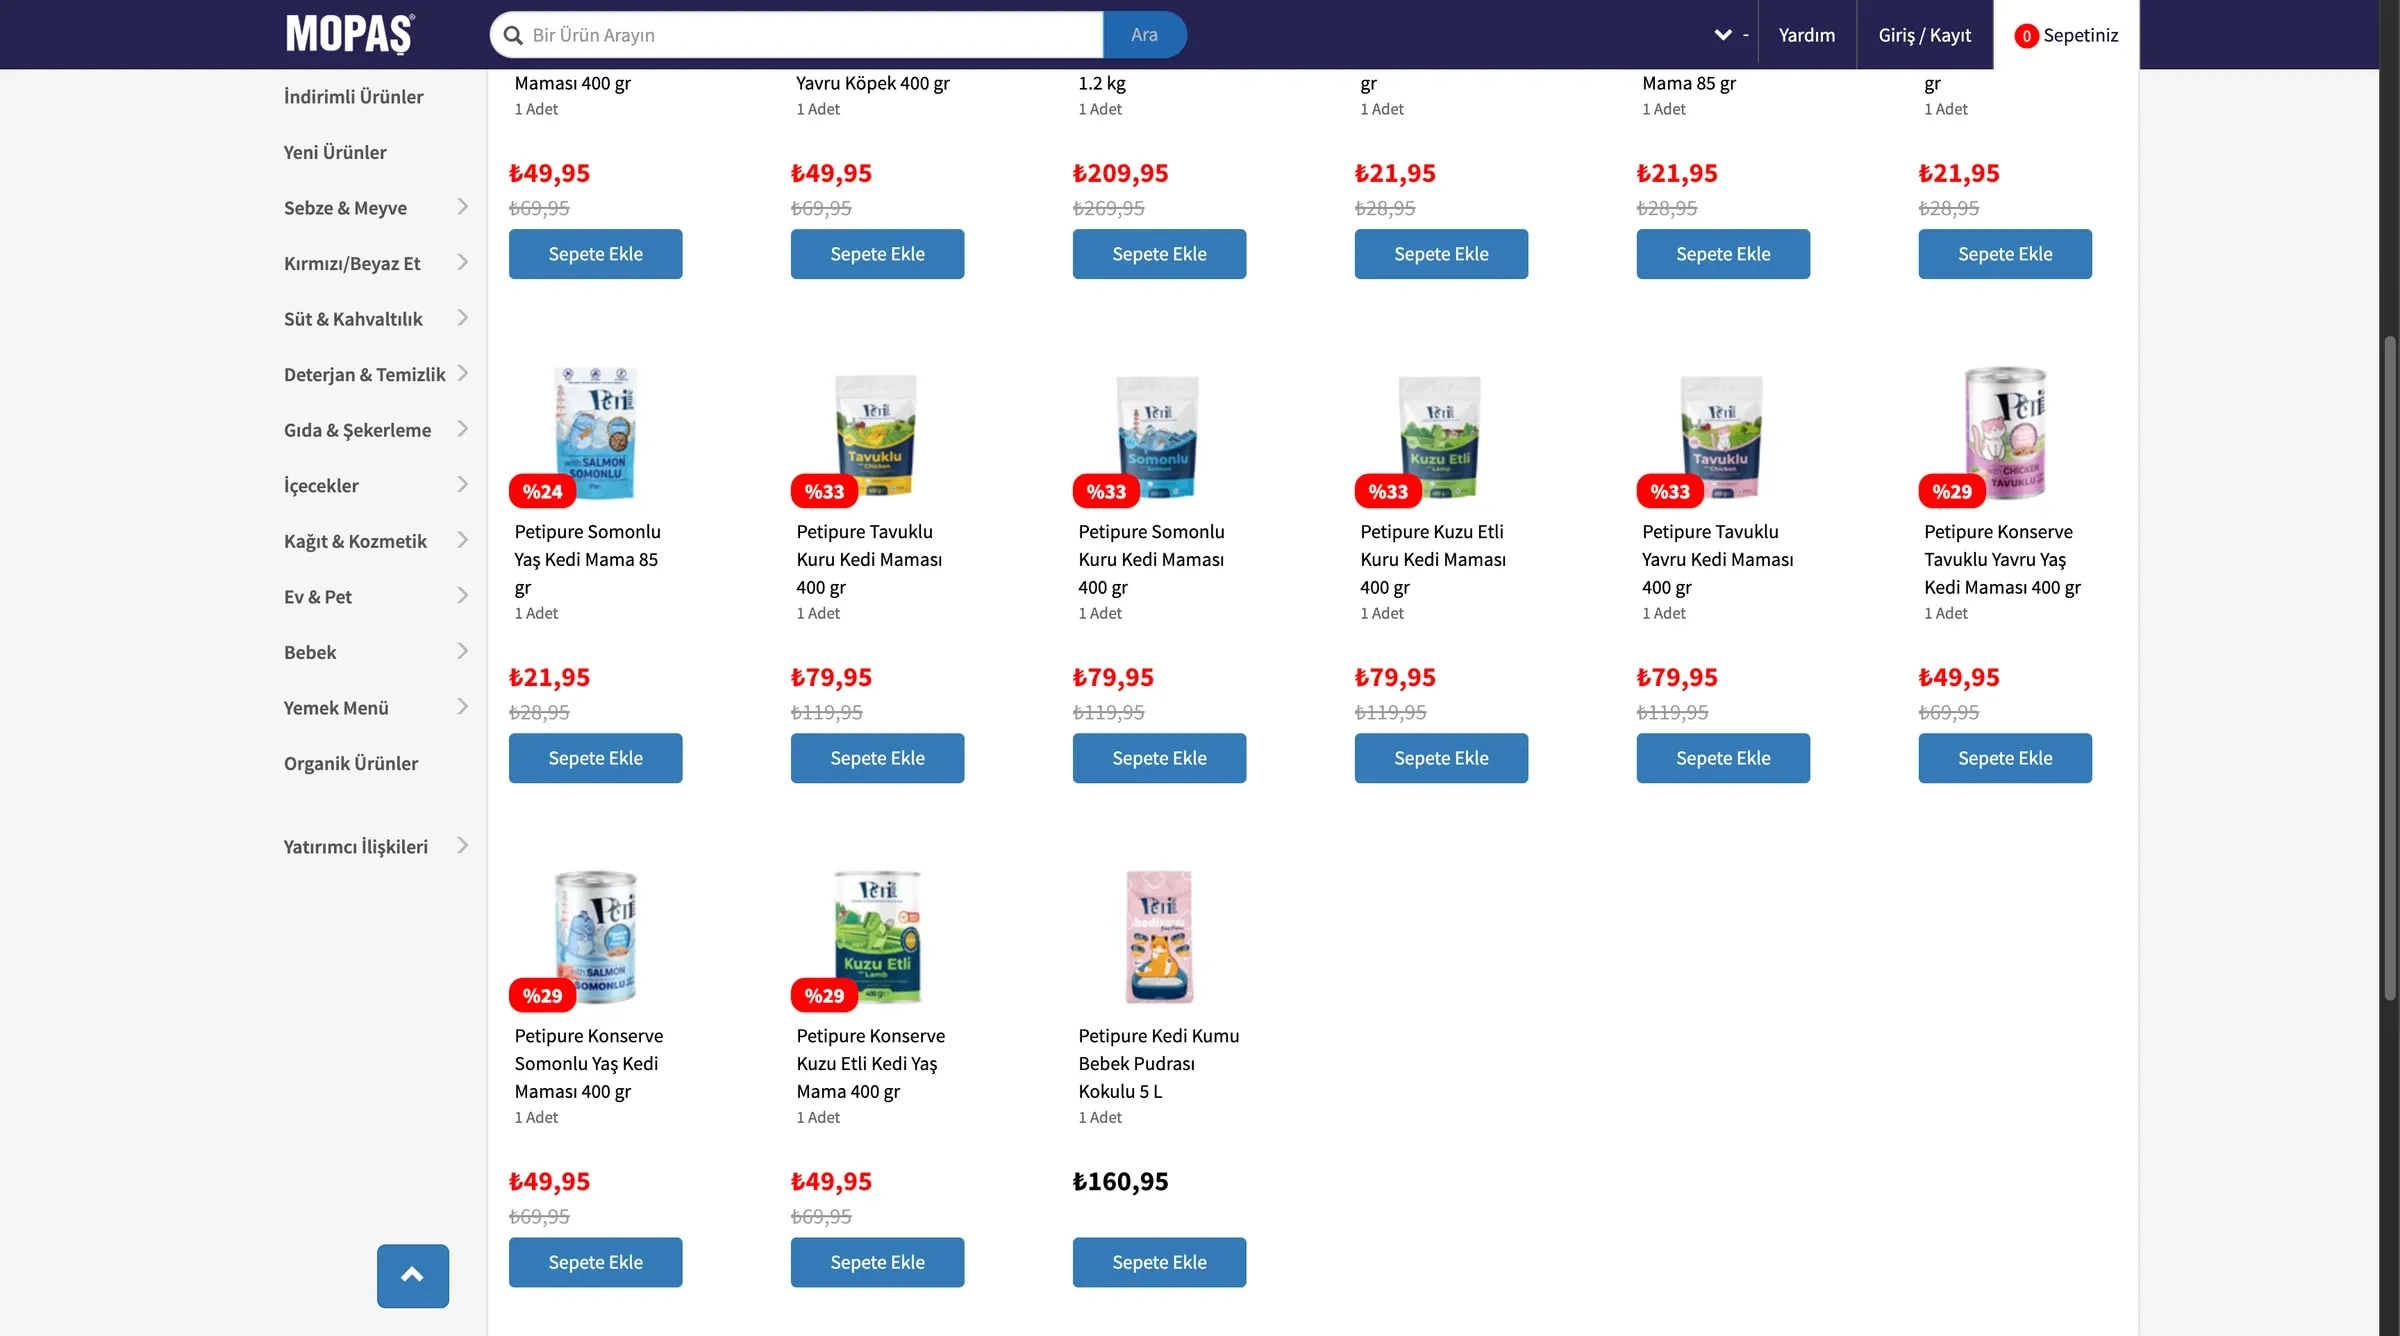Expand the İçecekler category chevron

[462, 484]
